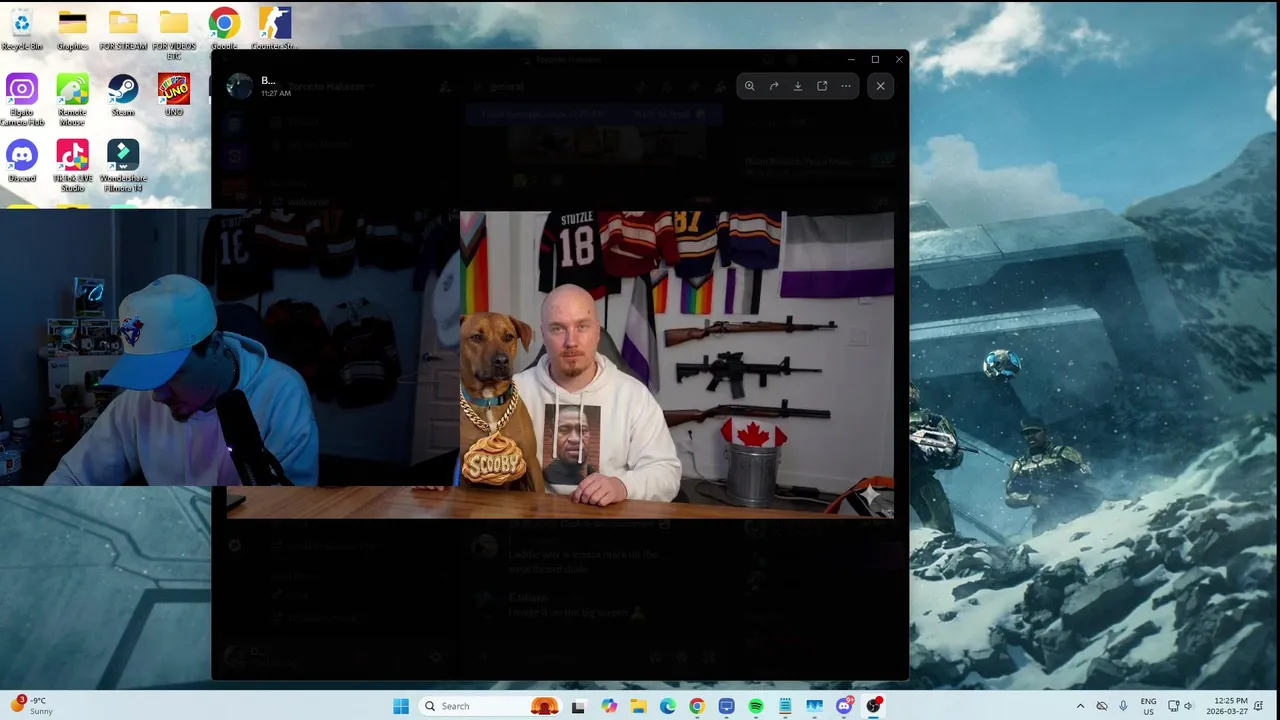Switch to Discord in taskbar
The width and height of the screenshot is (1280, 720).
845,706
